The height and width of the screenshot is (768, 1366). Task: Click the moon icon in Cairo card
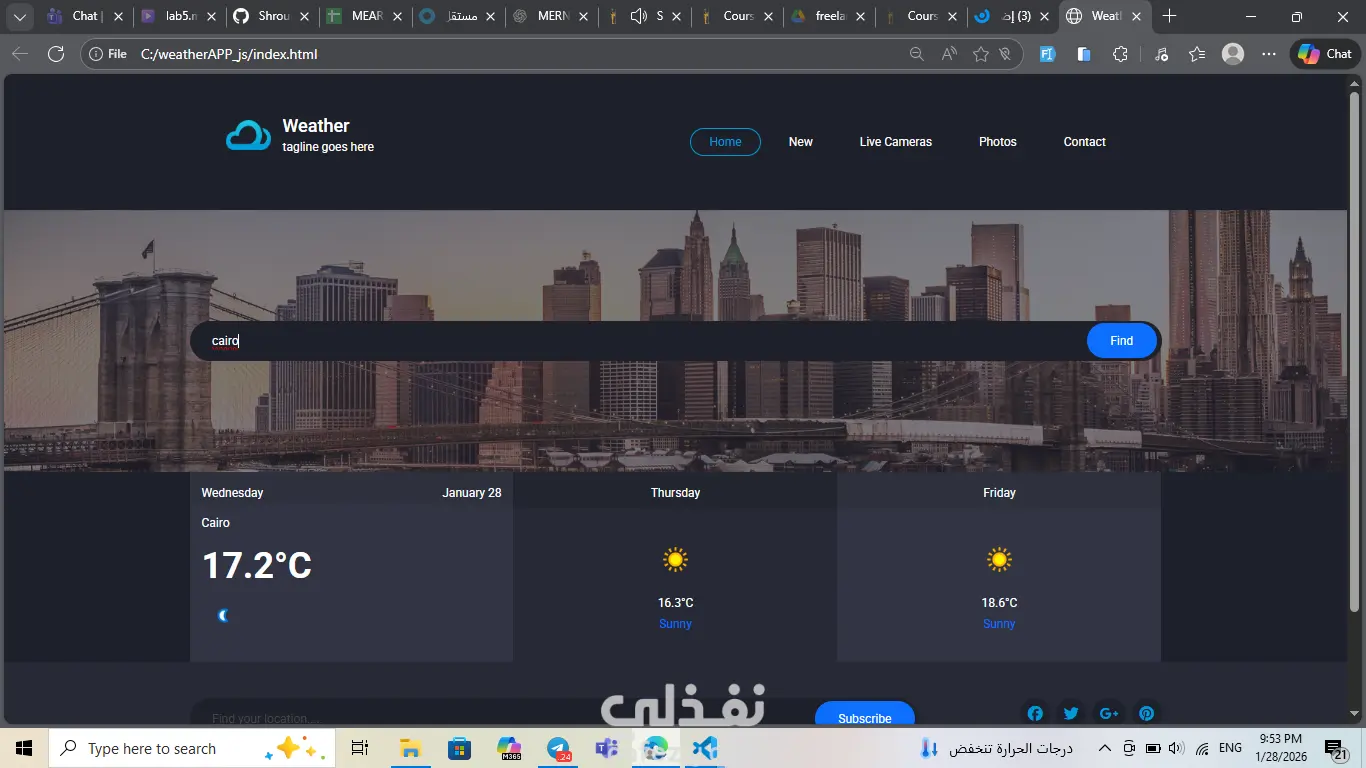[x=224, y=615]
